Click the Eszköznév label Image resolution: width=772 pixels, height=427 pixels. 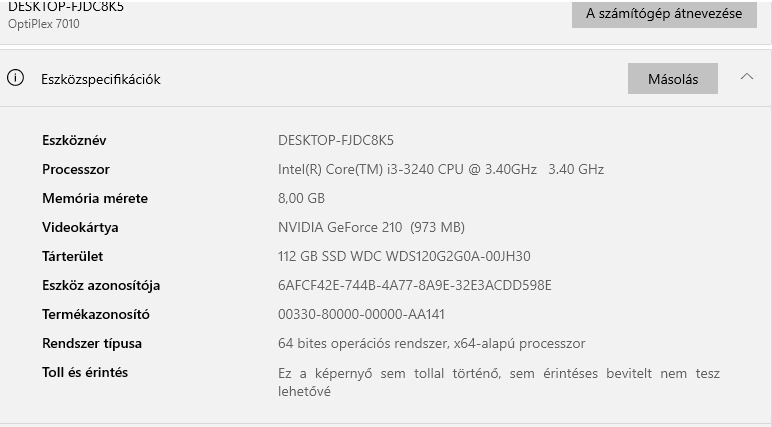point(74,140)
